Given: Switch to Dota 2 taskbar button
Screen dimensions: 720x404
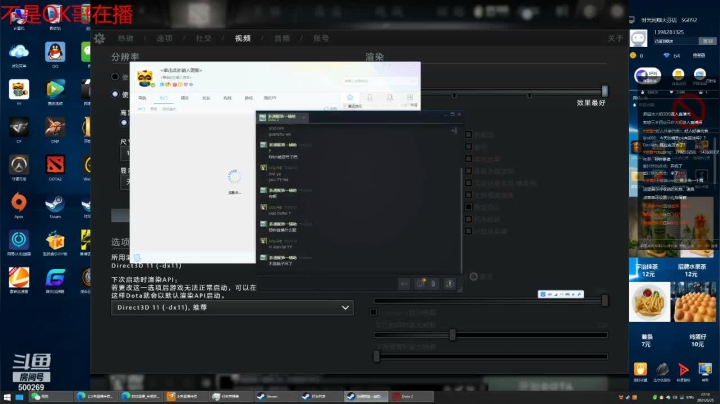Looking at the screenshot, I should (411, 397).
